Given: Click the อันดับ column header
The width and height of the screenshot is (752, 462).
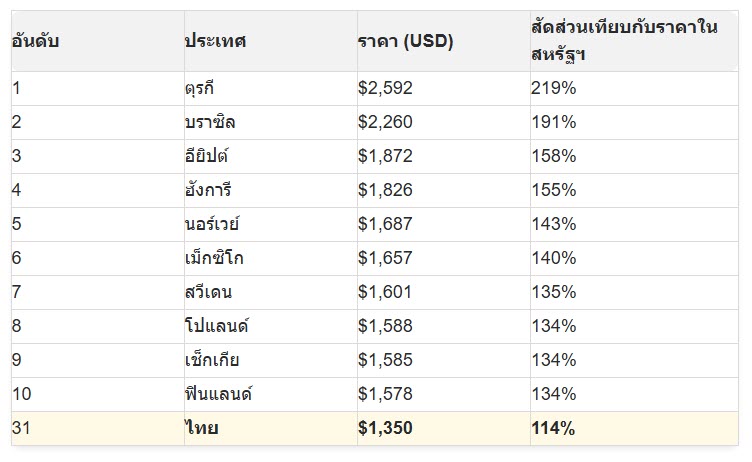Looking at the screenshot, I should pyautogui.click(x=98, y=41).
